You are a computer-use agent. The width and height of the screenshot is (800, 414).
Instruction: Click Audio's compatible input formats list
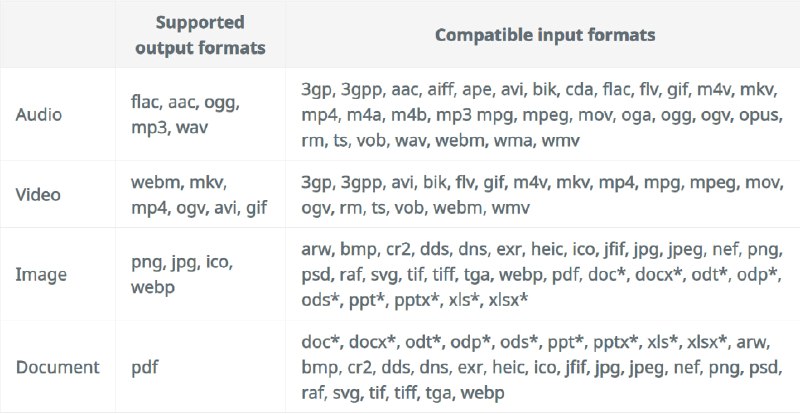click(541, 115)
